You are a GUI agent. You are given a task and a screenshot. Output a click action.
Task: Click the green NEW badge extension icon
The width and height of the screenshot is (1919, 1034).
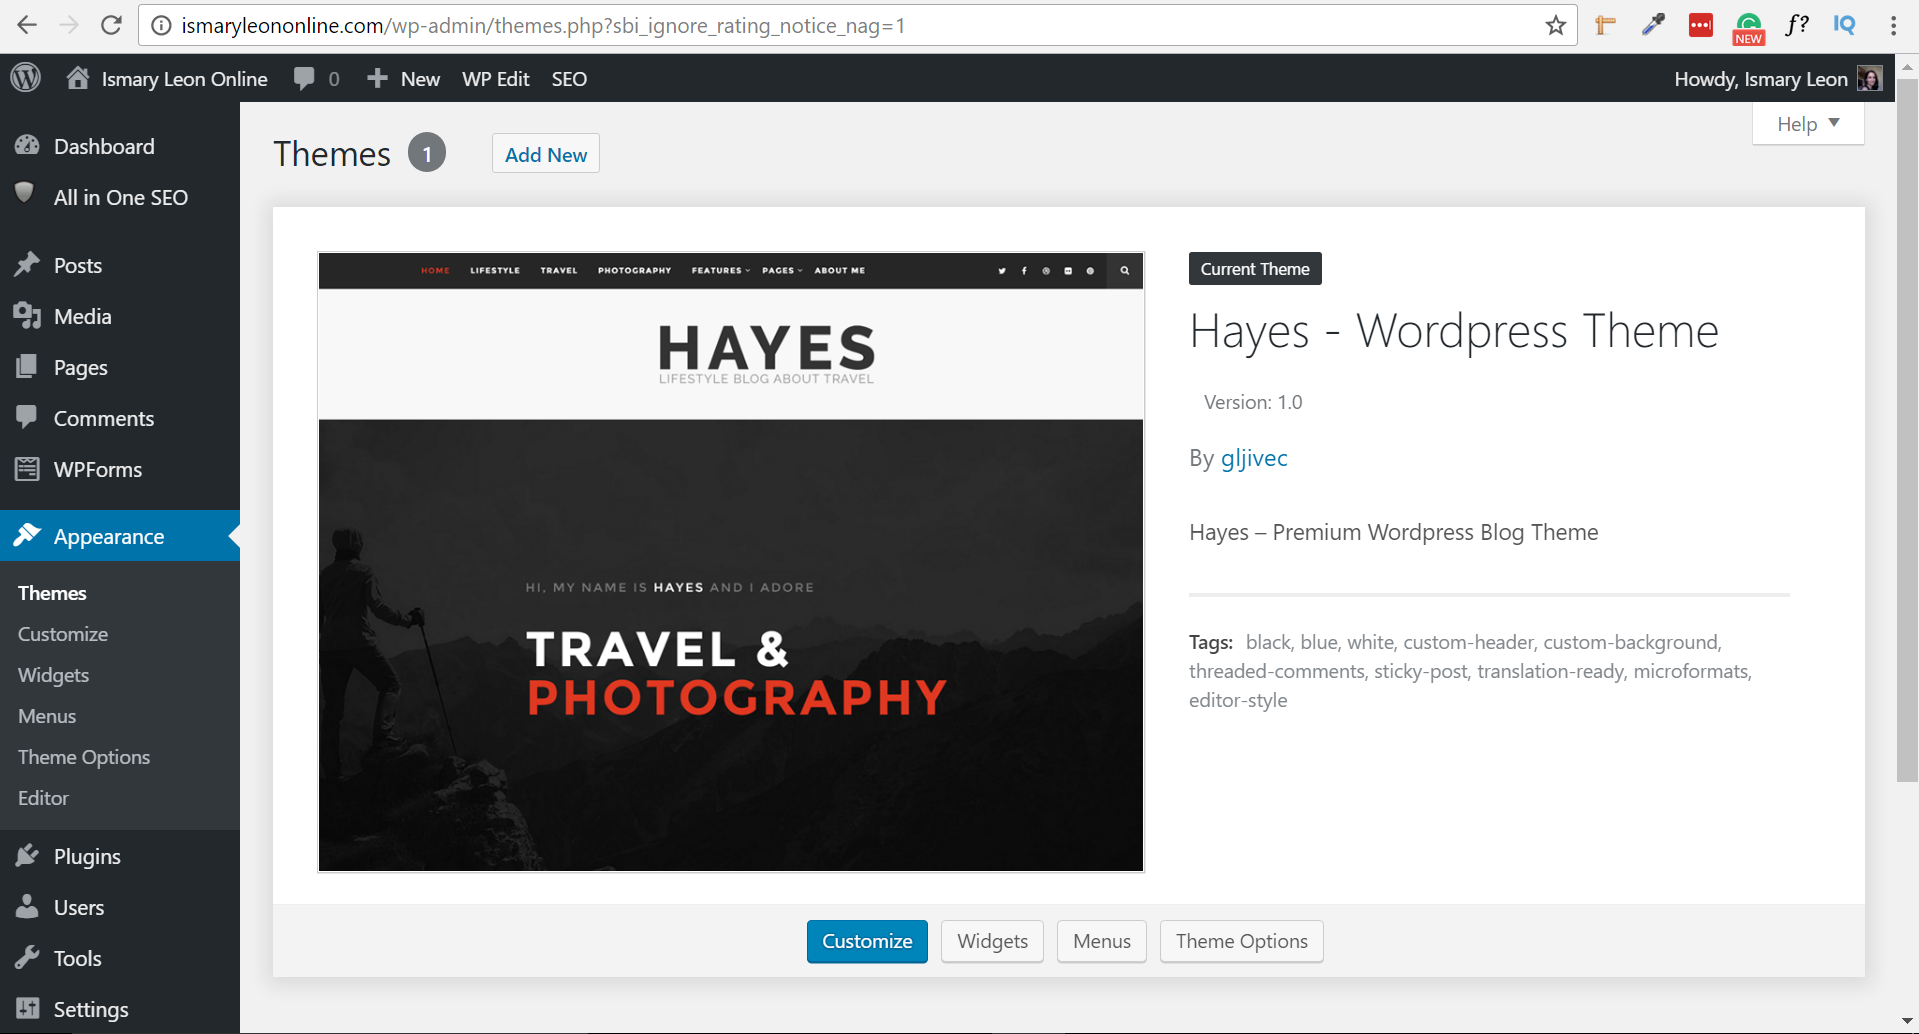(1749, 28)
